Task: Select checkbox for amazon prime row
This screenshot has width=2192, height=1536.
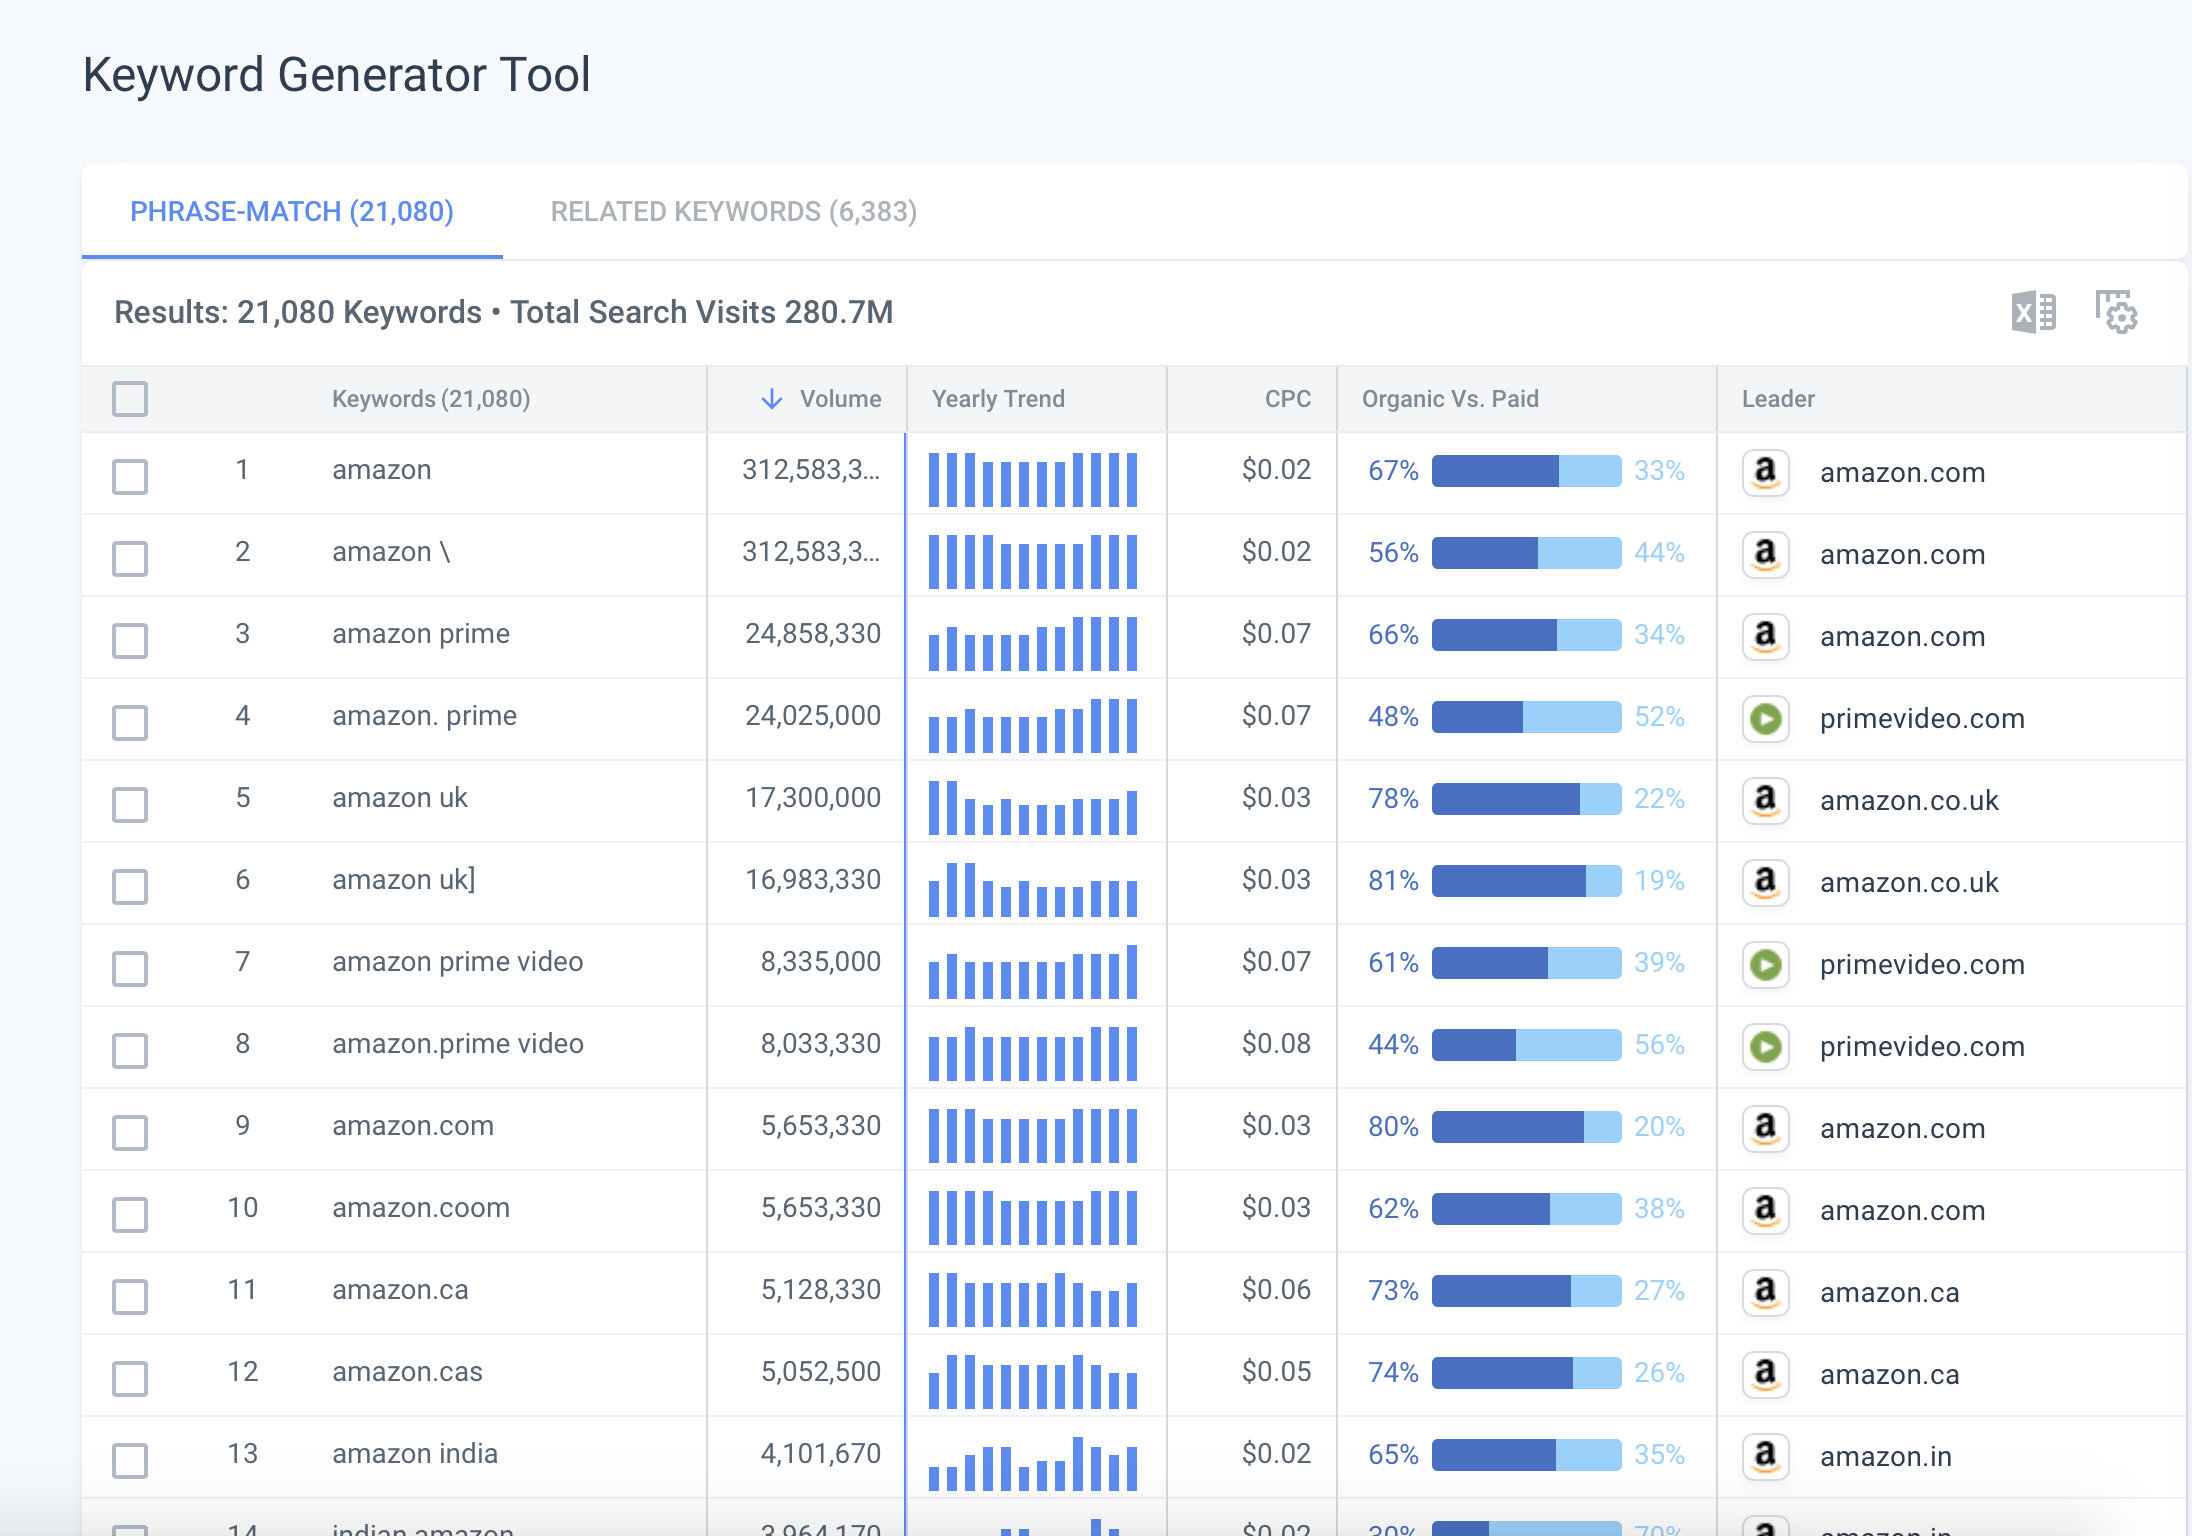Action: click(130, 640)
